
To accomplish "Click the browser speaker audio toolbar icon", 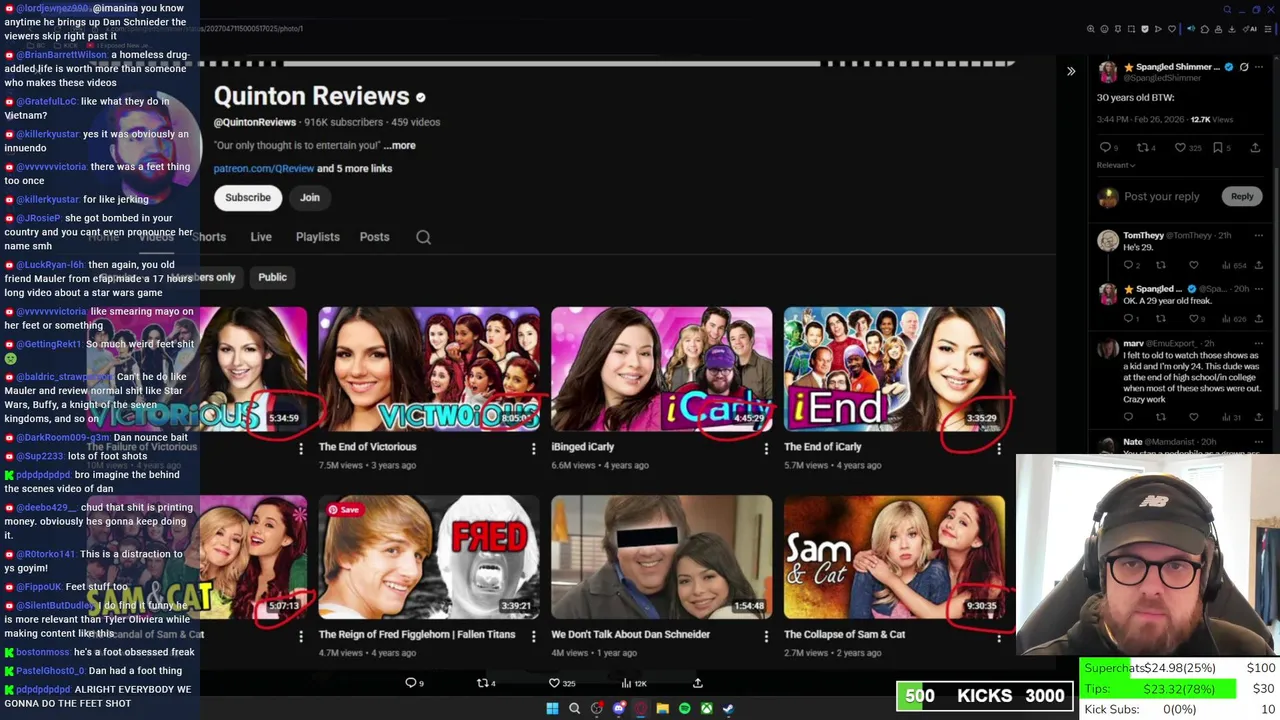I will [1191, 29].
